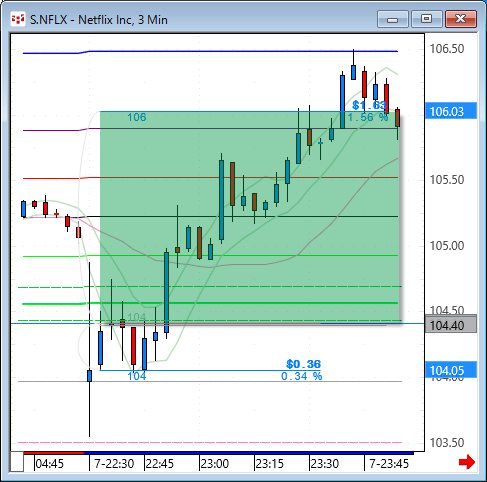Click the blue session bar above time axis

coord(249,453)
